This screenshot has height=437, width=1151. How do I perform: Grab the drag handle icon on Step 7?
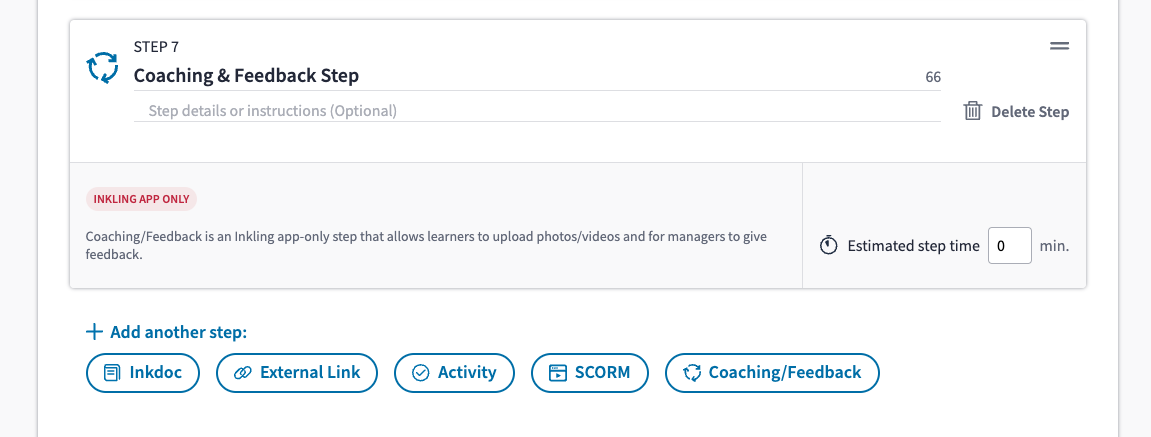(1059, 46)
